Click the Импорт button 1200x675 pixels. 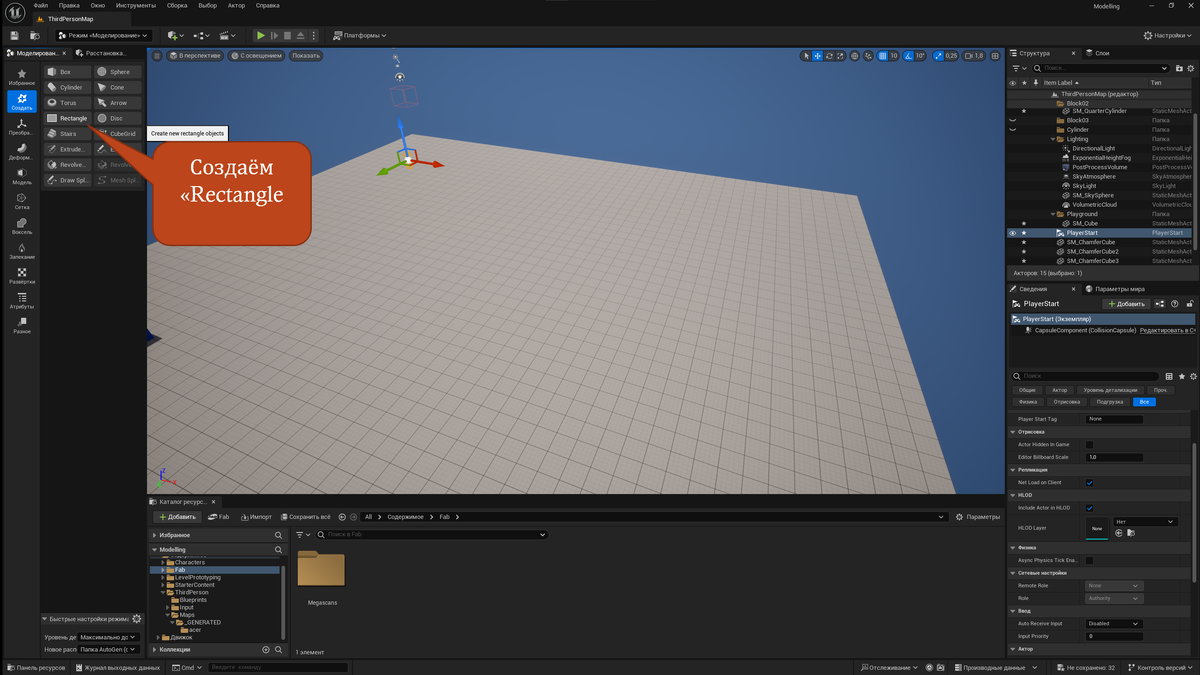click(255, 517)
